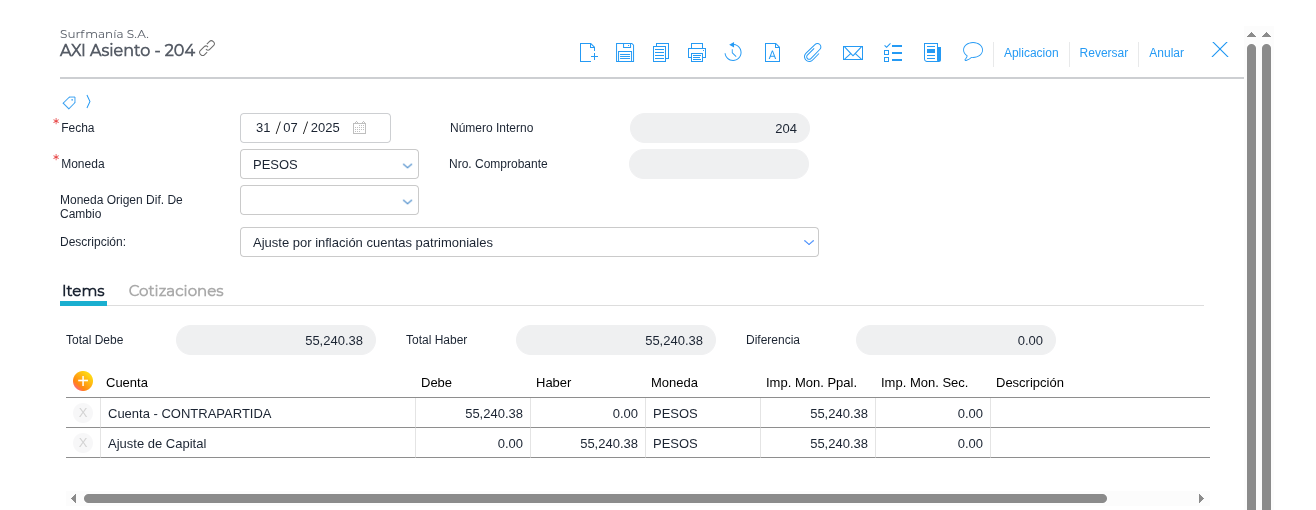Expand the Descripción dropdown list

[x=808, y=242]
